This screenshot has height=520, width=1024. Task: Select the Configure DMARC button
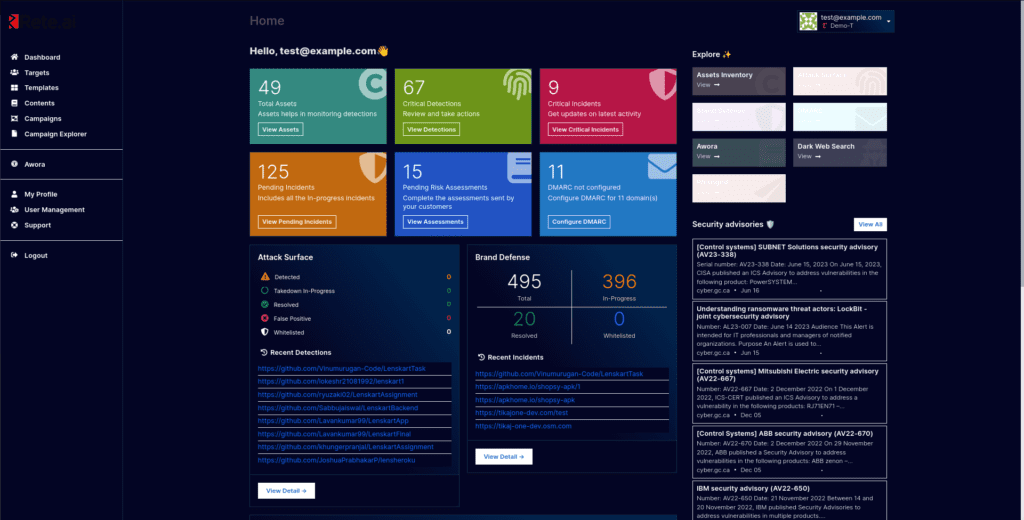tap(579, 221)
